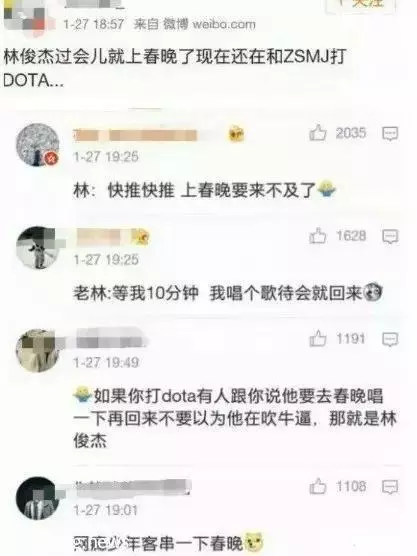The width and height of the screenshot is (417, 556).
Task: Like the comment with 1108 likes
Action: [x=318, y=486]
